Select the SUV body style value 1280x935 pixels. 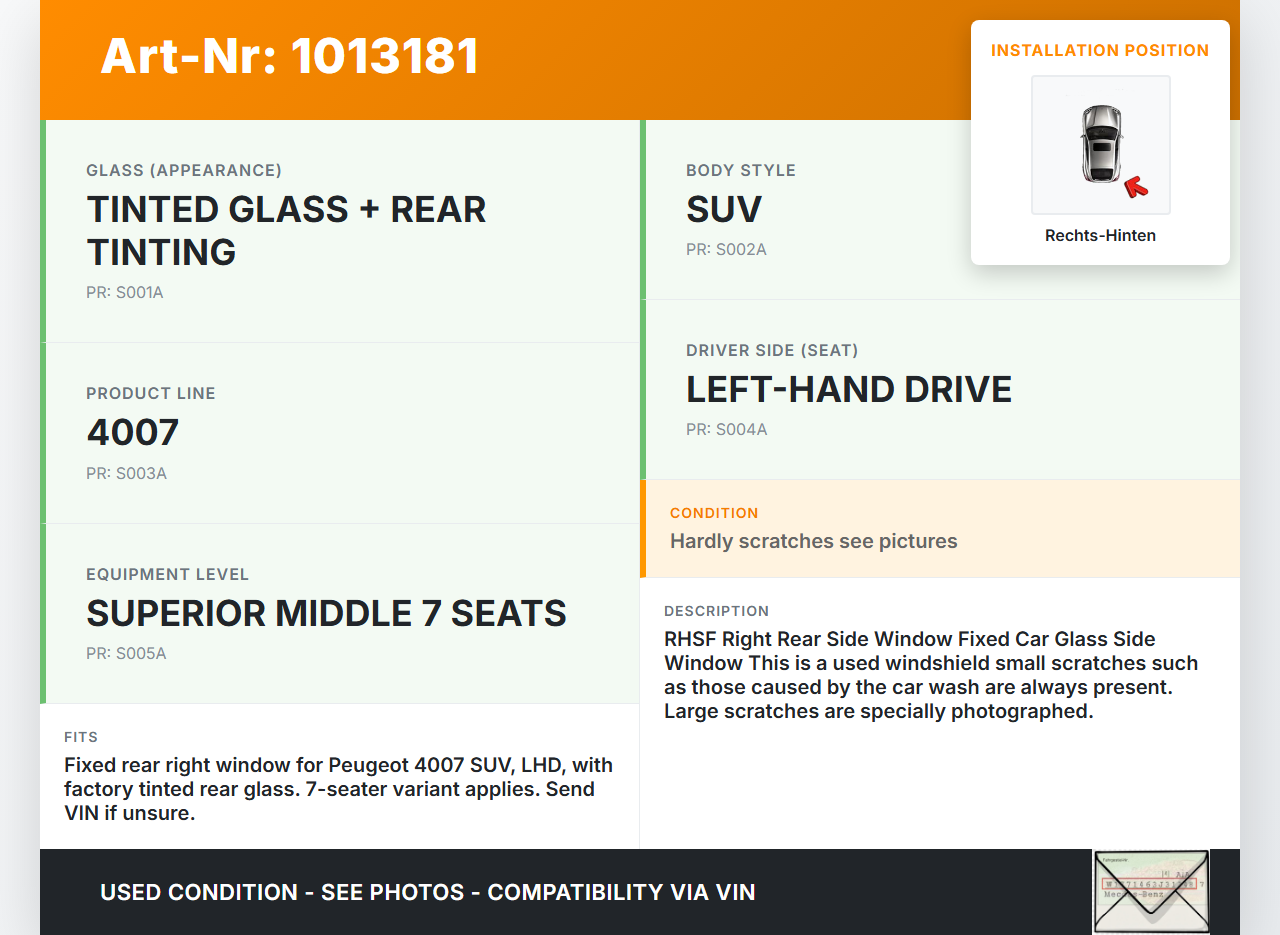pos(724,210)
